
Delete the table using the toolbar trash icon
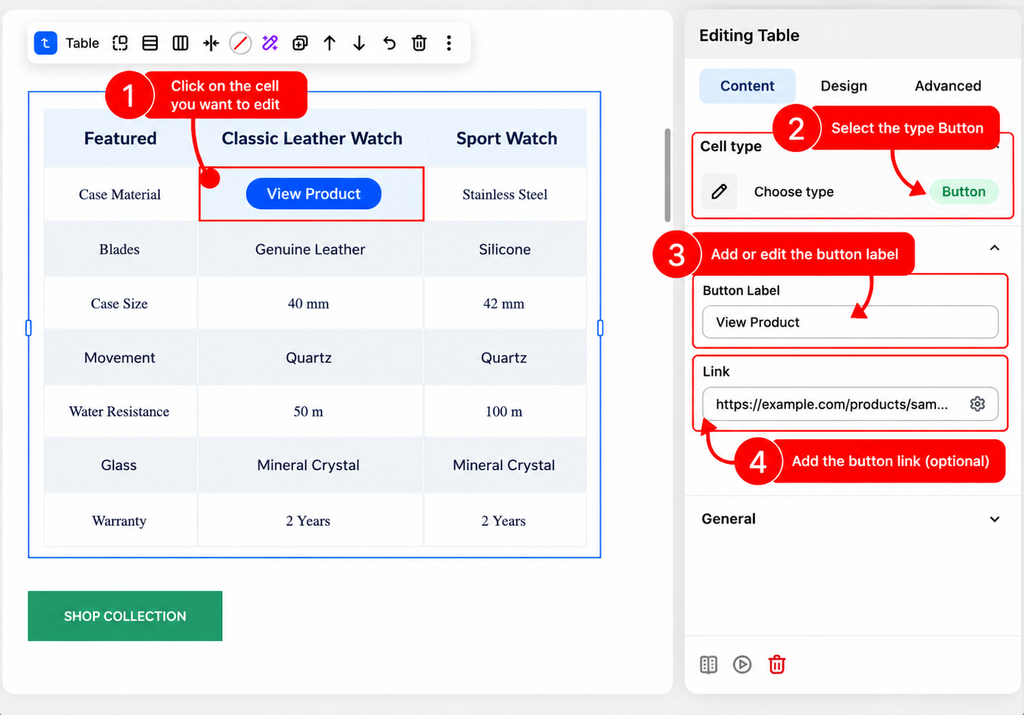419,43
